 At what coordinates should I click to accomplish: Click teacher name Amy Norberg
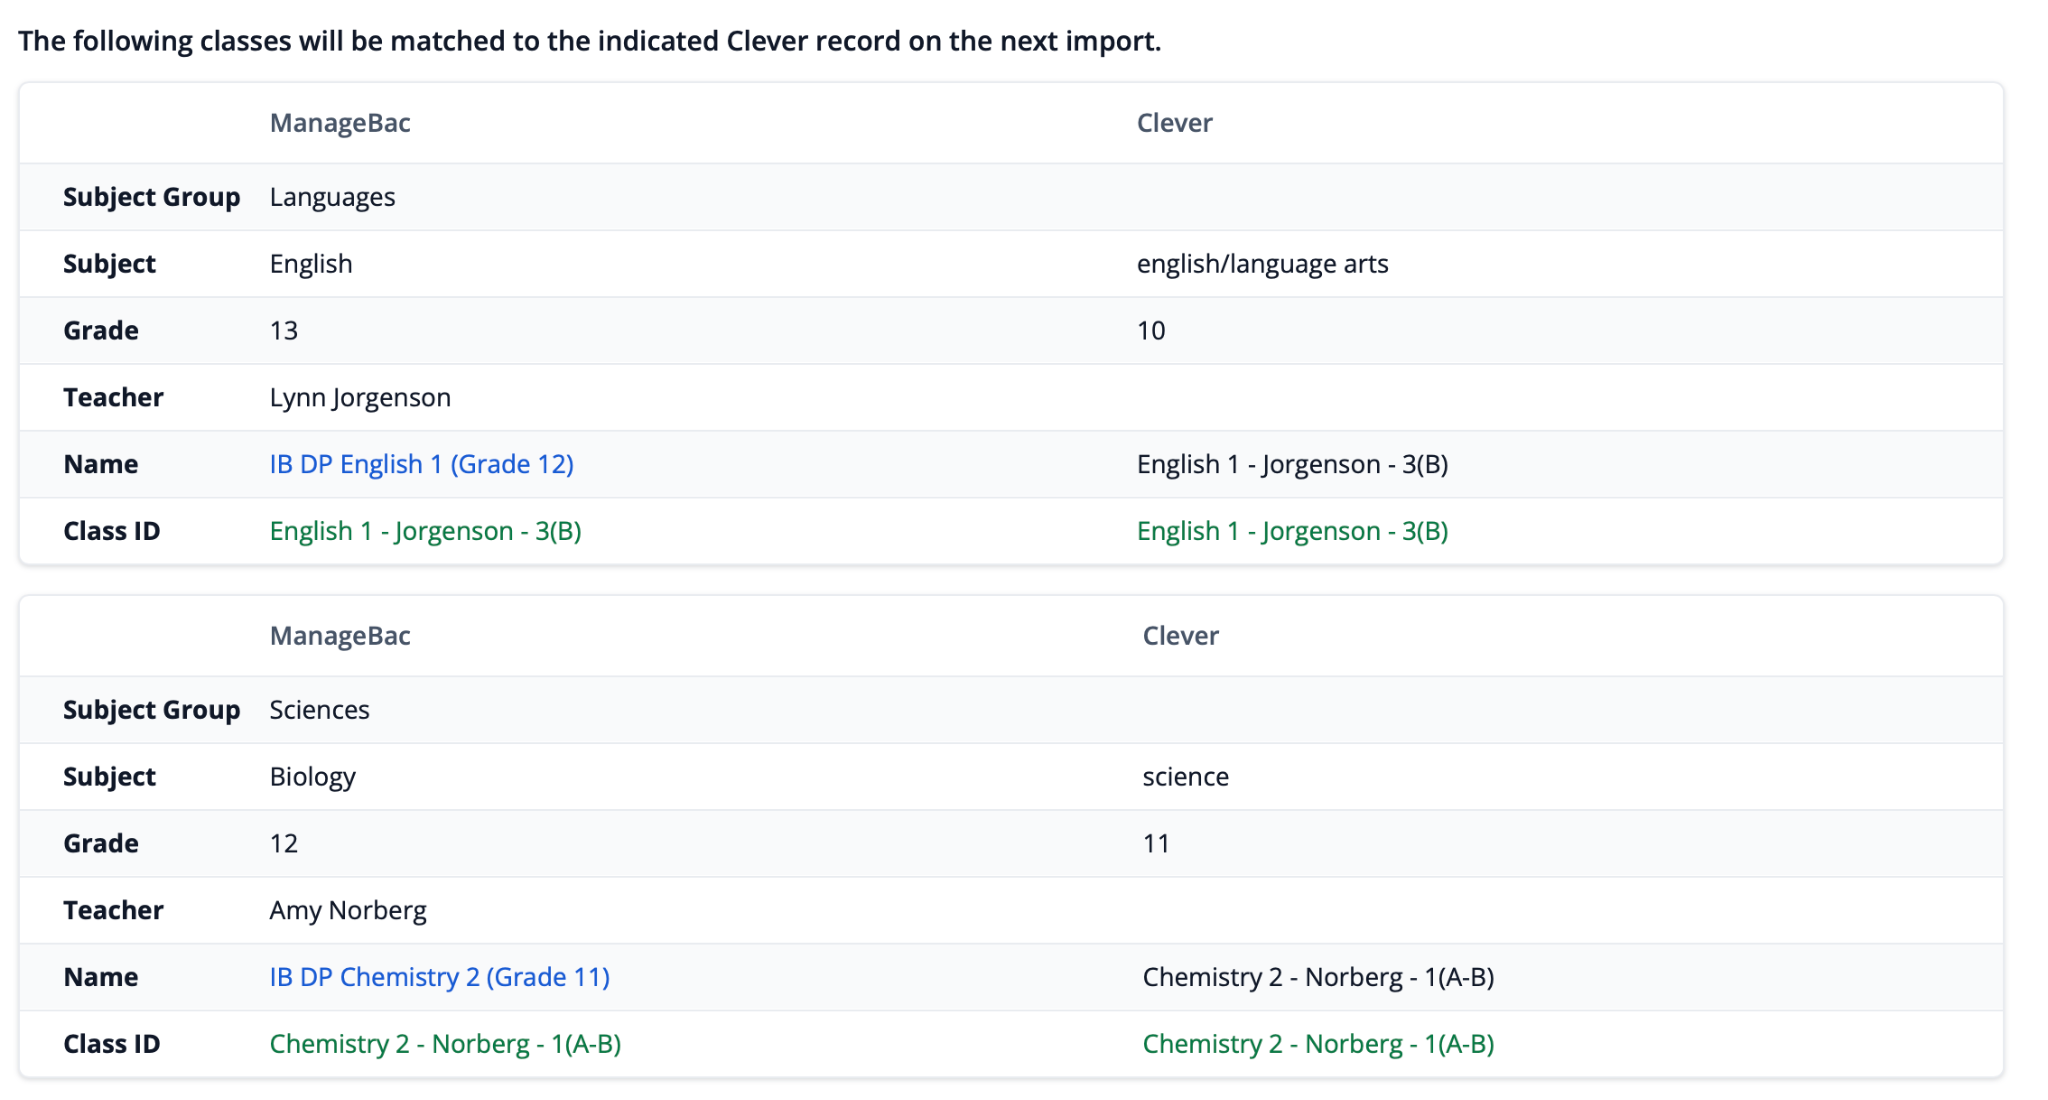[x=348, y=911]
